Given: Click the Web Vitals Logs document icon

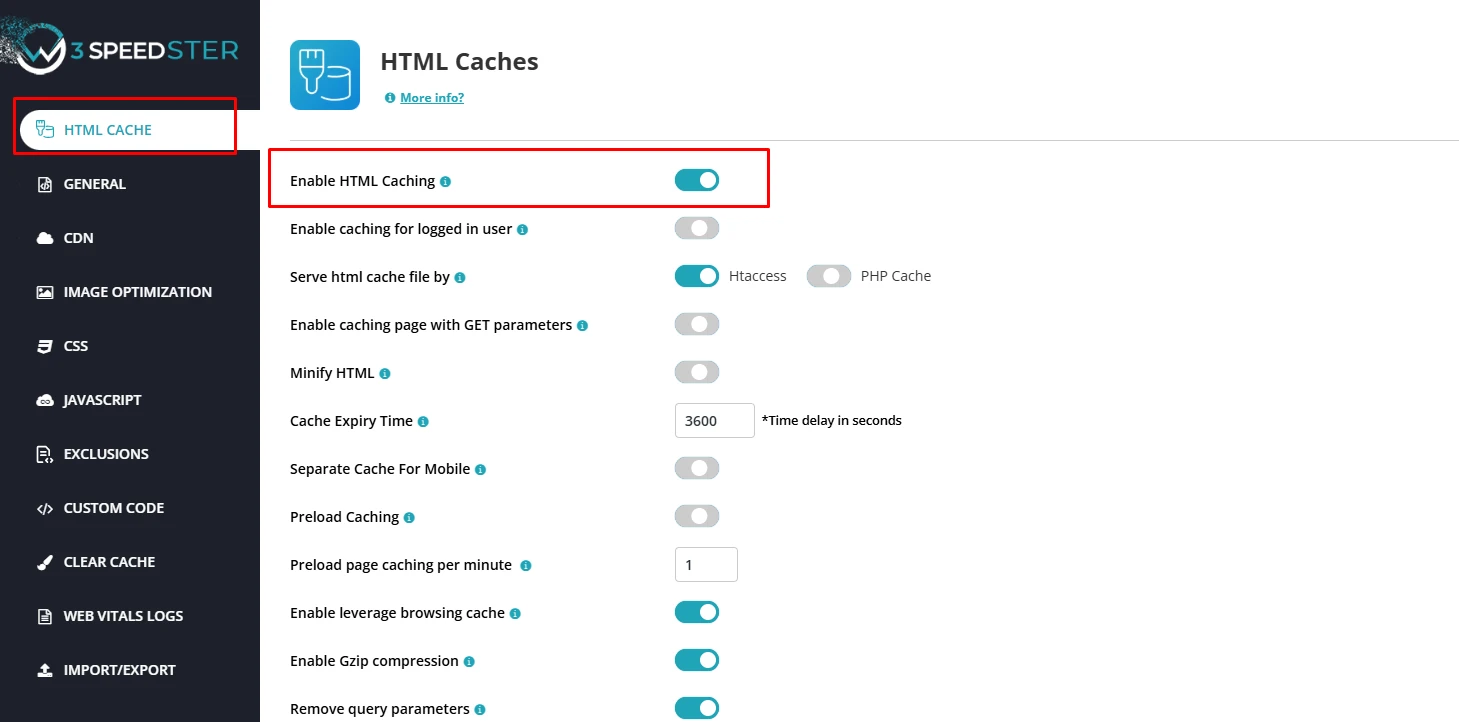Looking at the screenshot, I should pyautogui.click(x=44, y=616).
